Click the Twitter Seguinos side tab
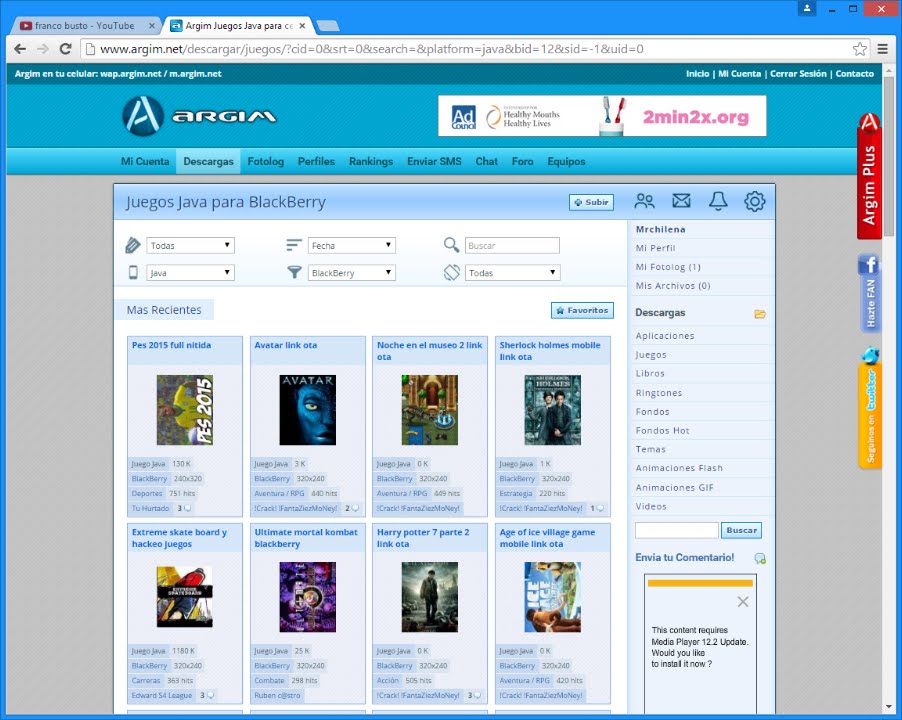Viewport: 902px width, 720px height. (x=870, y=408)
